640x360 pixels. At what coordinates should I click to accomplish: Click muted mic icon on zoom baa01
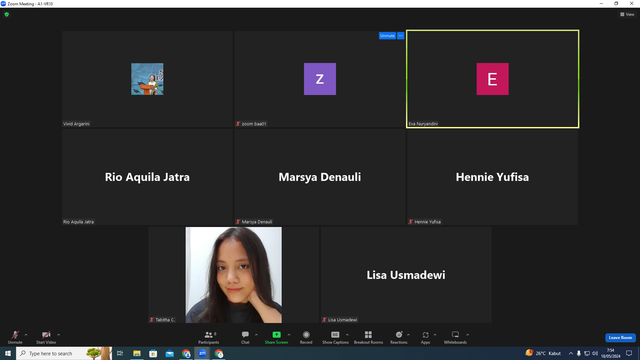coord(238,124)
